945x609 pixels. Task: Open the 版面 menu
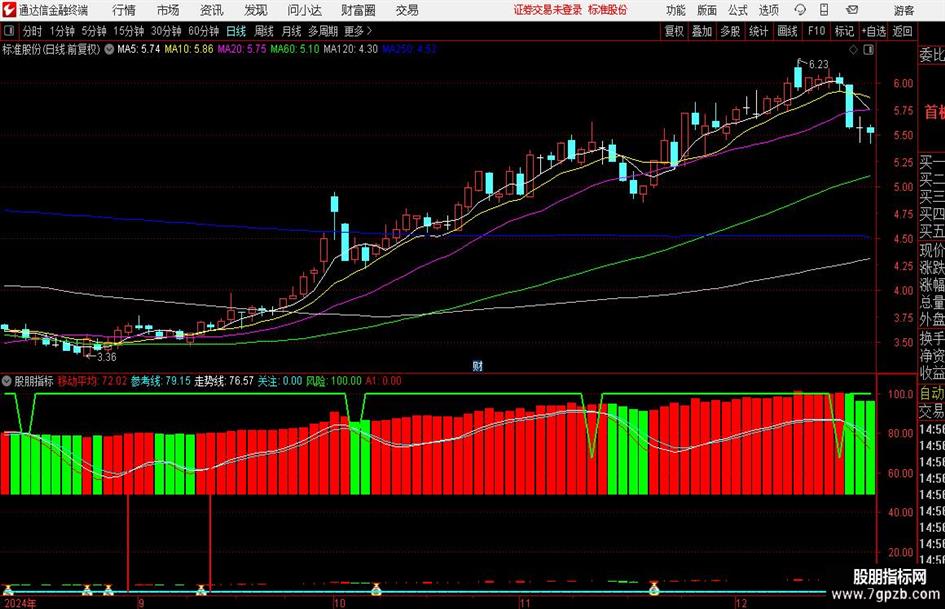(707, 10)
